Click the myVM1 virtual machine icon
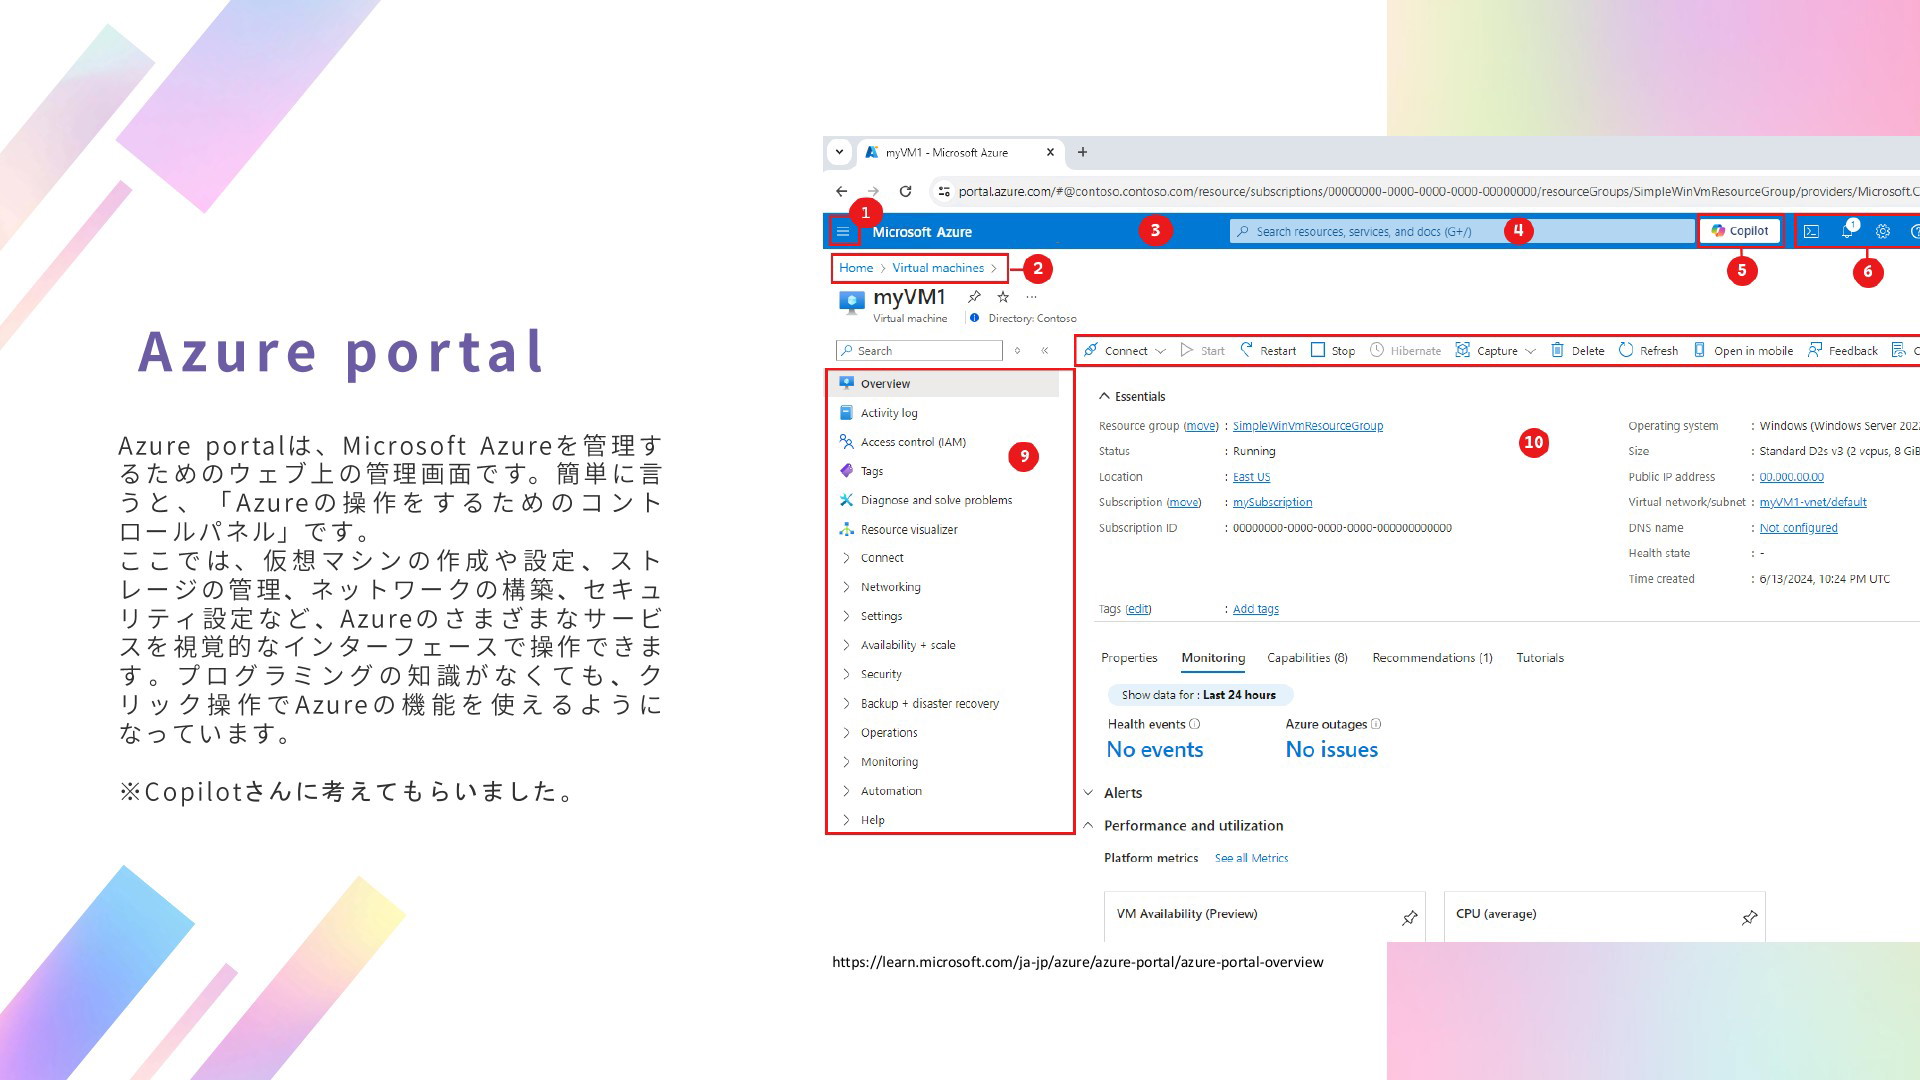Screen dimensions: 1920x1080 851,303
